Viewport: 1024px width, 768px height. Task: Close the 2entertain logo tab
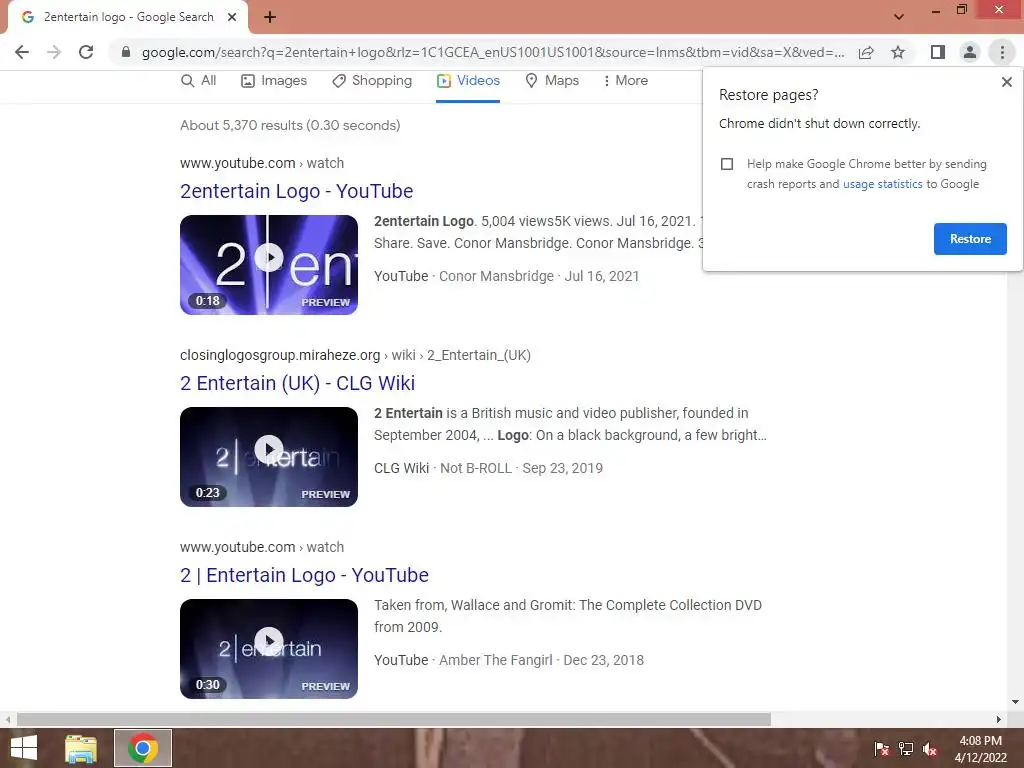tap(232, 18)
